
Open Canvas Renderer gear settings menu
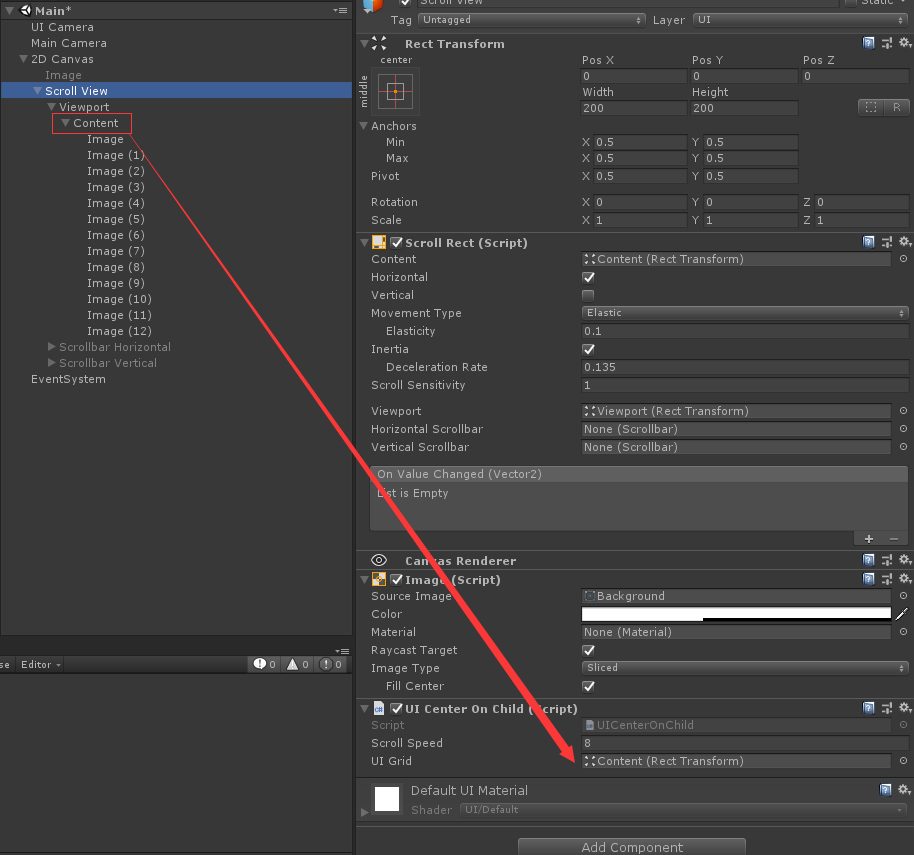pos(905,560)
